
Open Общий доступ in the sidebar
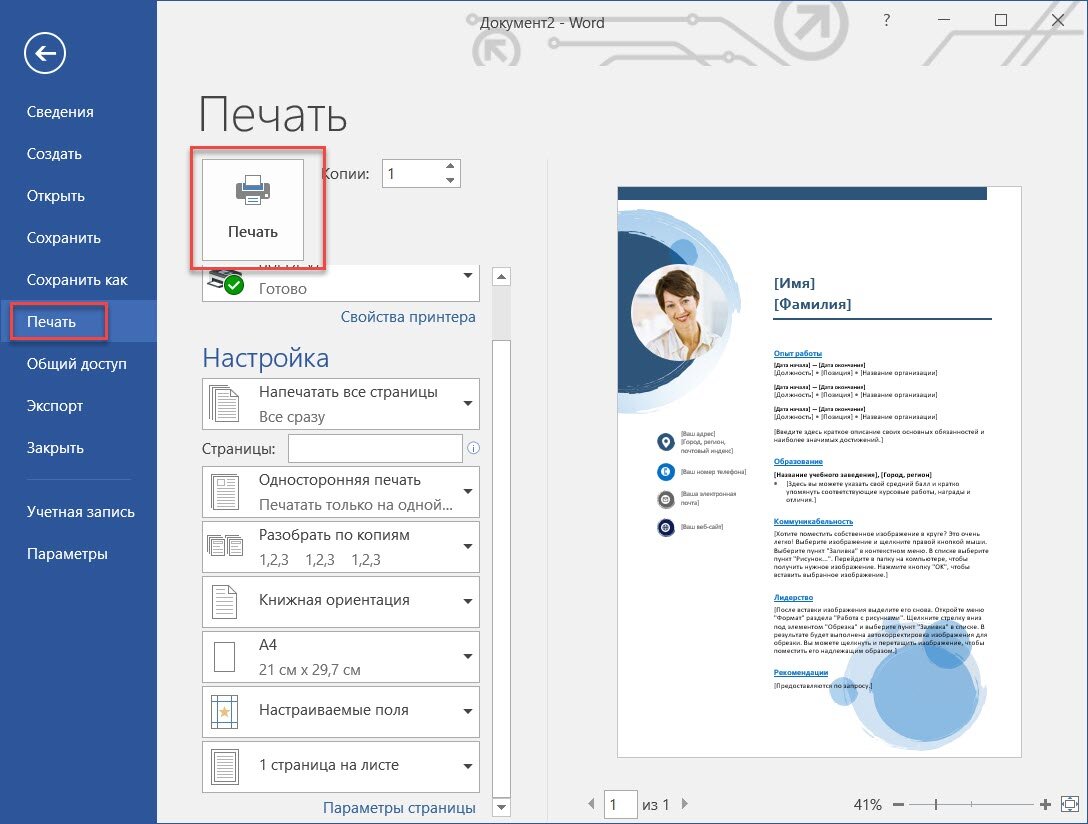(76, 364)
